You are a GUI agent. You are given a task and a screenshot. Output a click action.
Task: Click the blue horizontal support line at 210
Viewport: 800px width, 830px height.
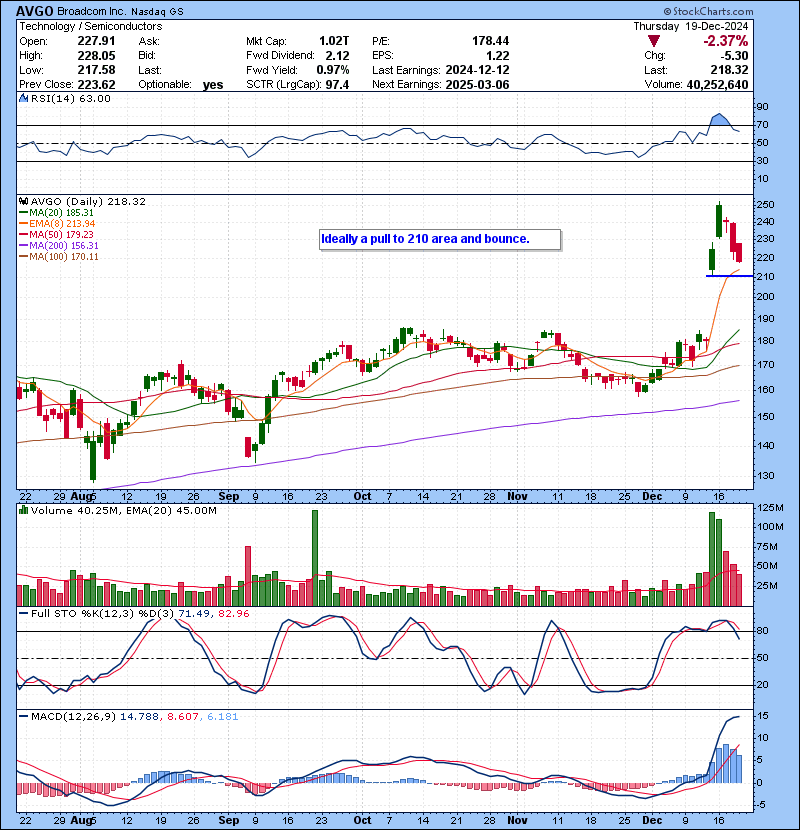pyautogui.click(x=729, y=276)
